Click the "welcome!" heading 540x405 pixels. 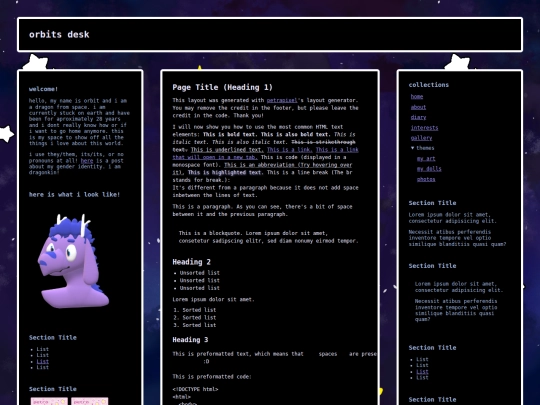43,89
